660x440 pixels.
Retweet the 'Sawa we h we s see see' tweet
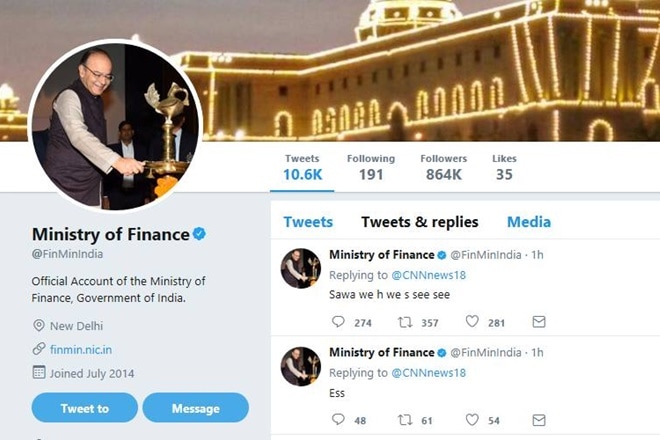(405, 322)
